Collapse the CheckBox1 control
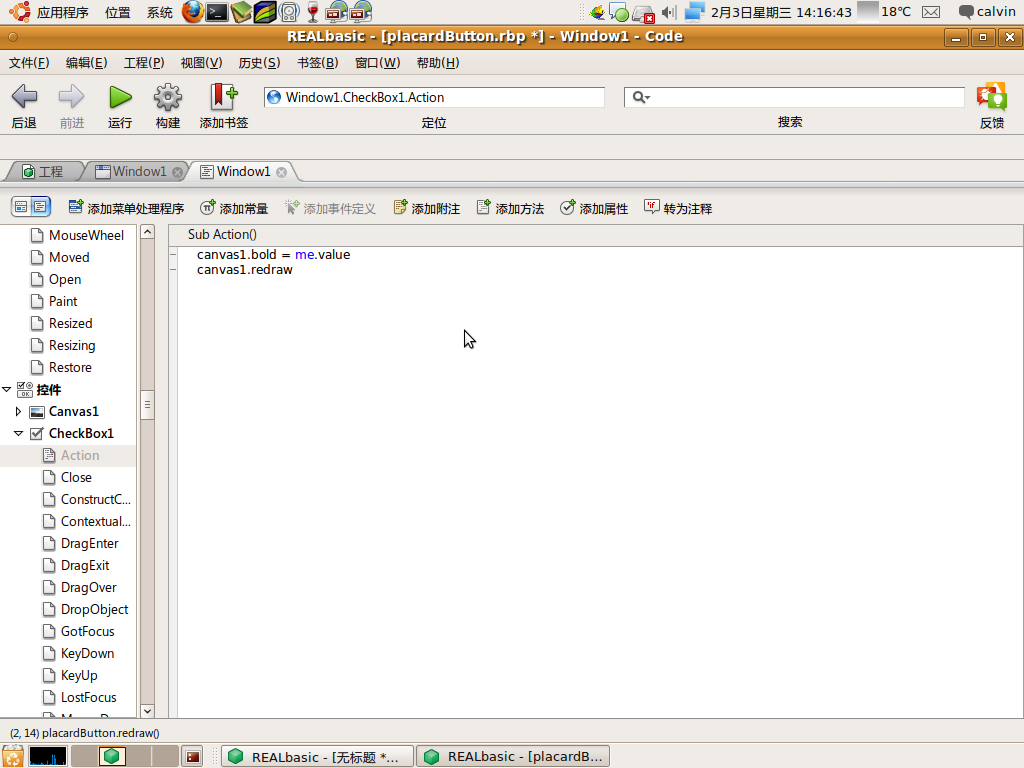1024x768 pixels. [18, 433]
